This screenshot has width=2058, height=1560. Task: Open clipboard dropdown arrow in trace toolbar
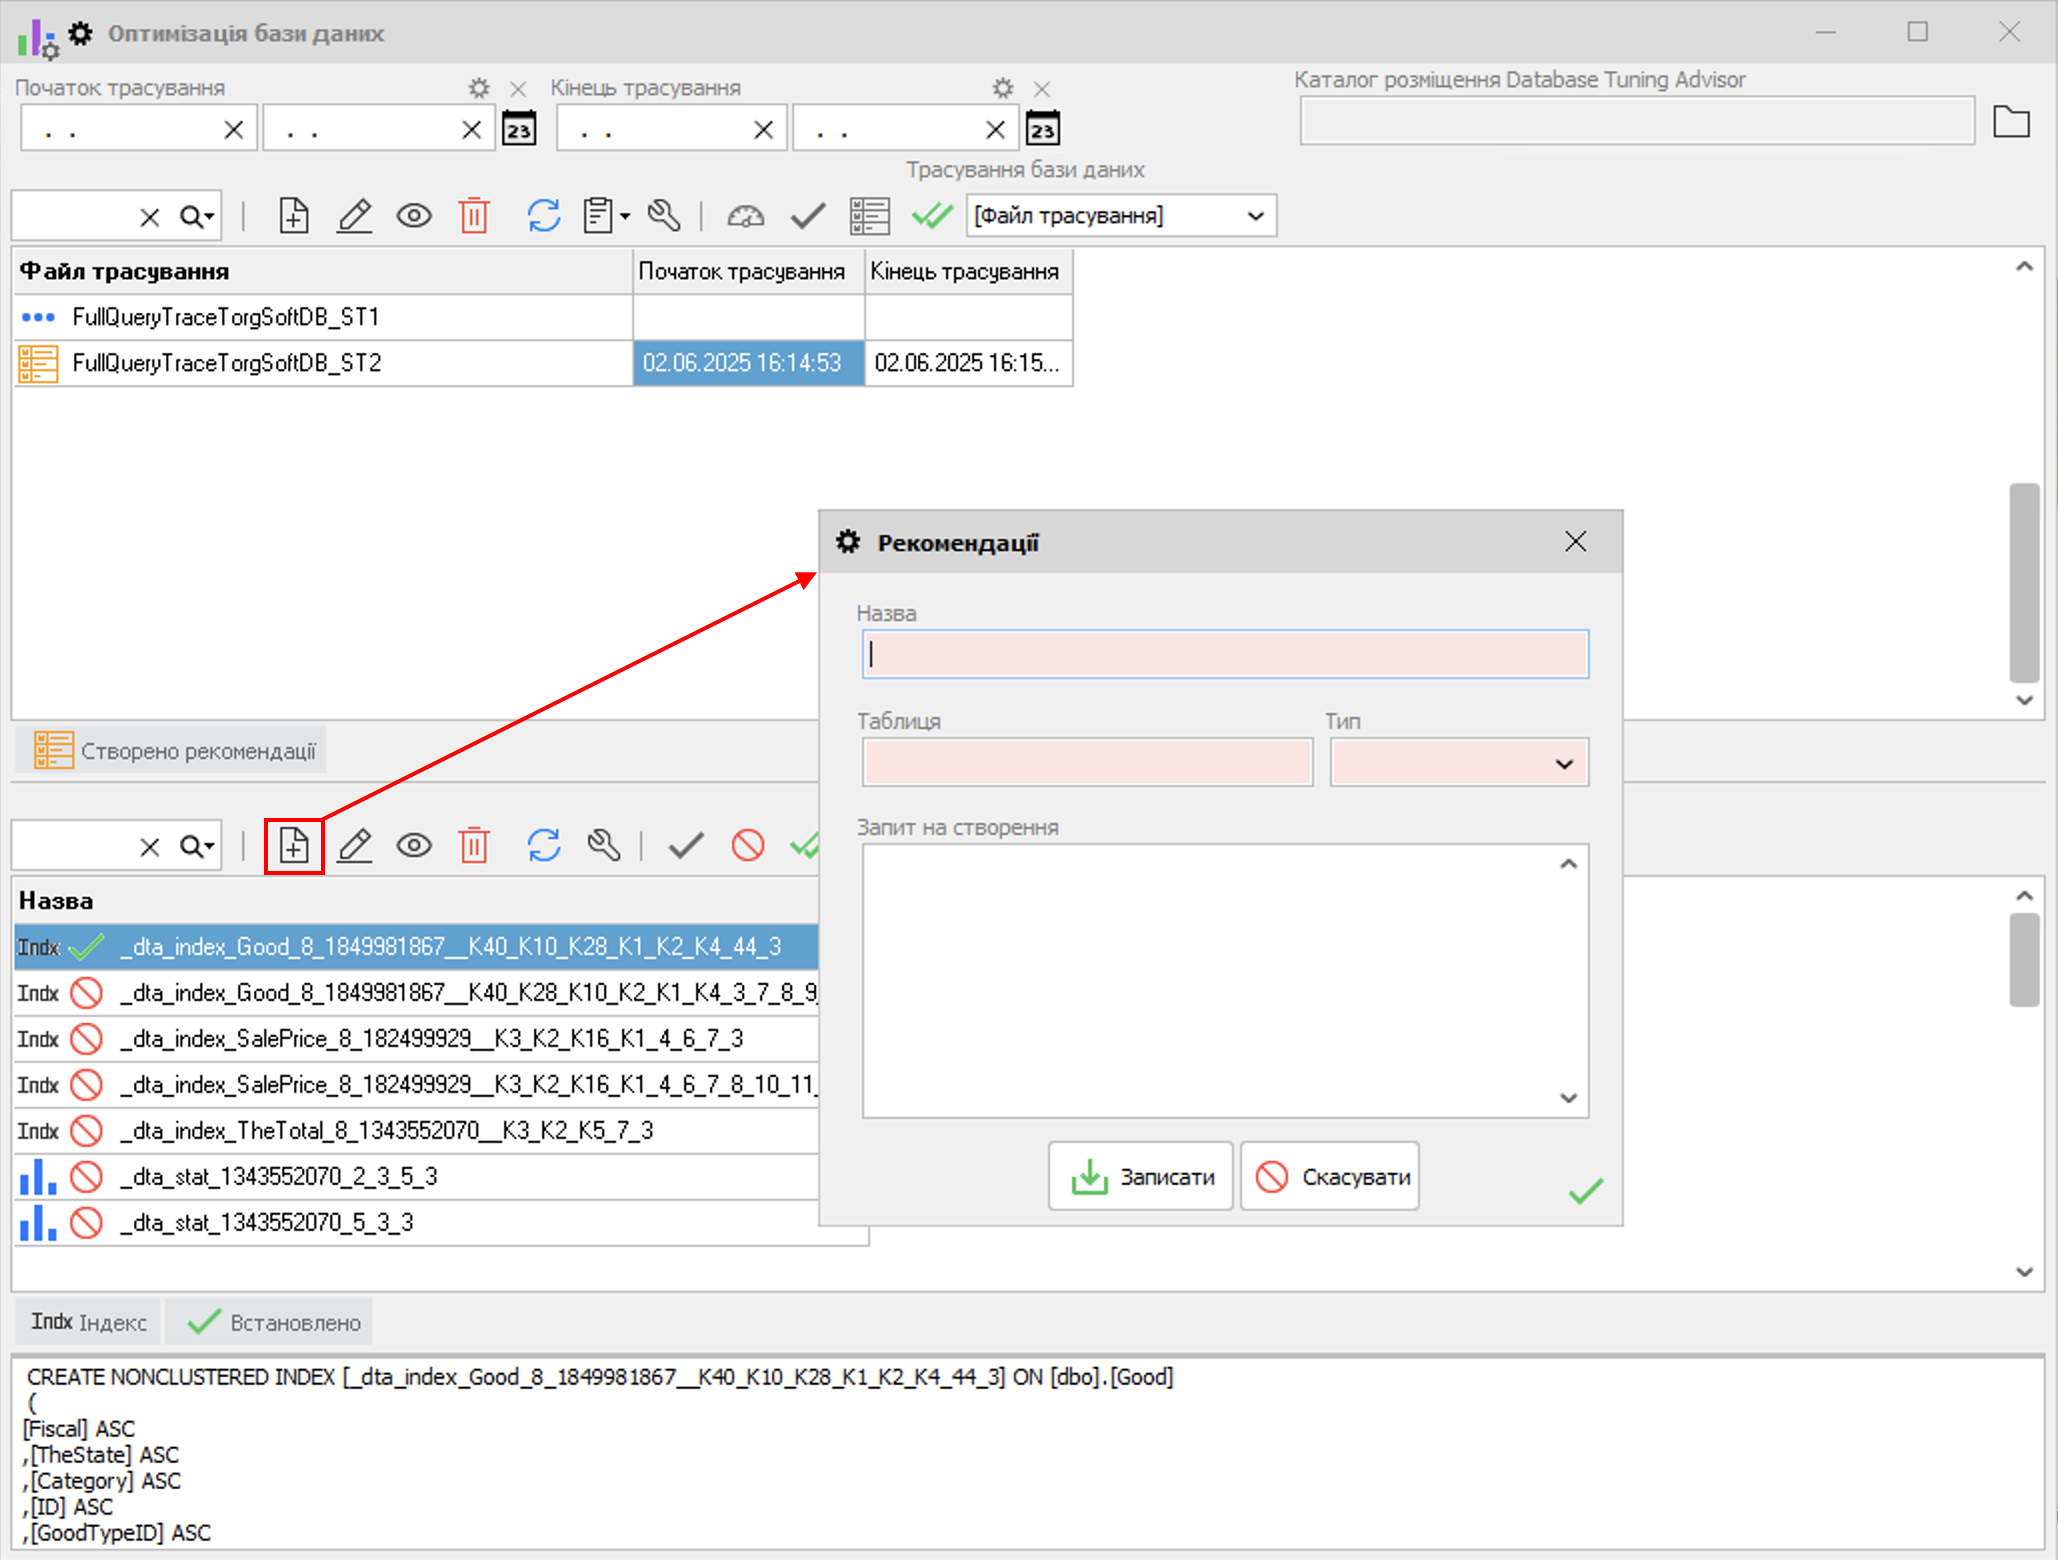click(625, 216)
